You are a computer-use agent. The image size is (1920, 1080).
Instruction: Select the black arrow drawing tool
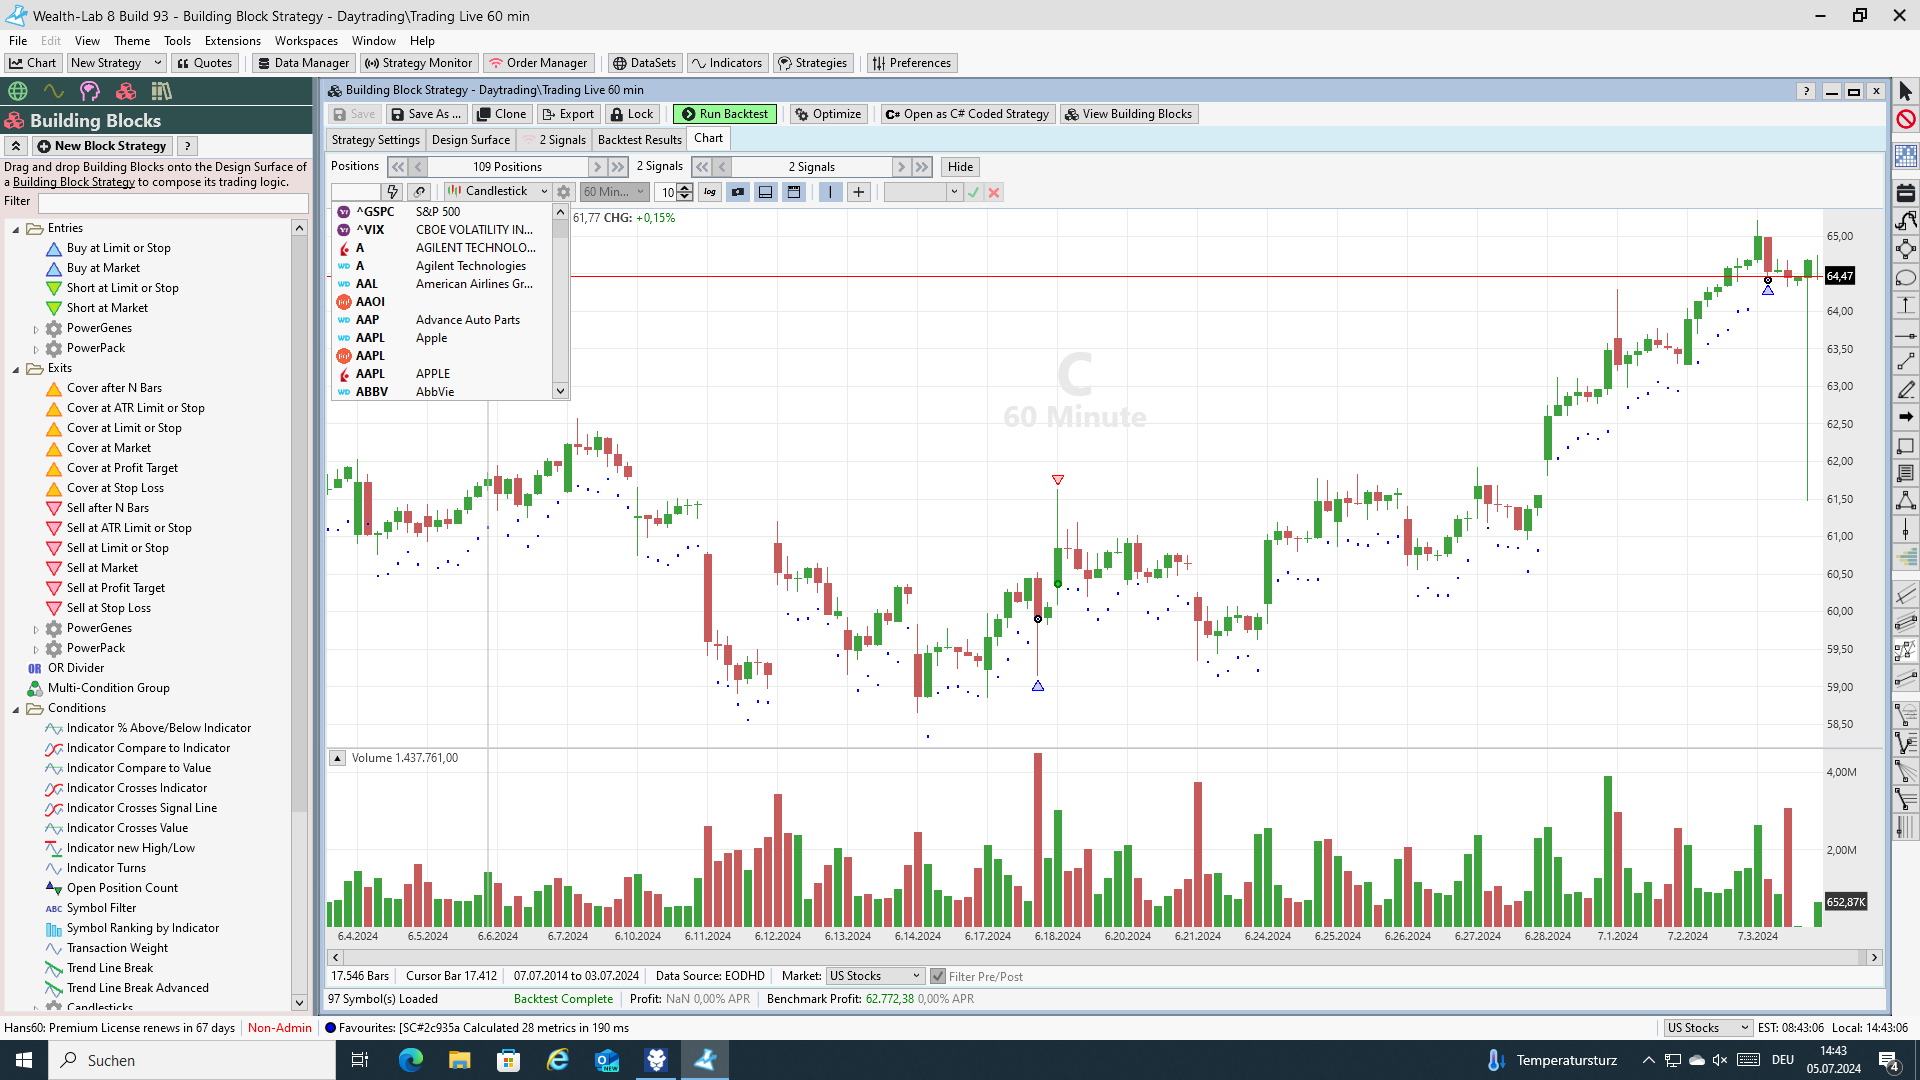tap(1905, 417)
